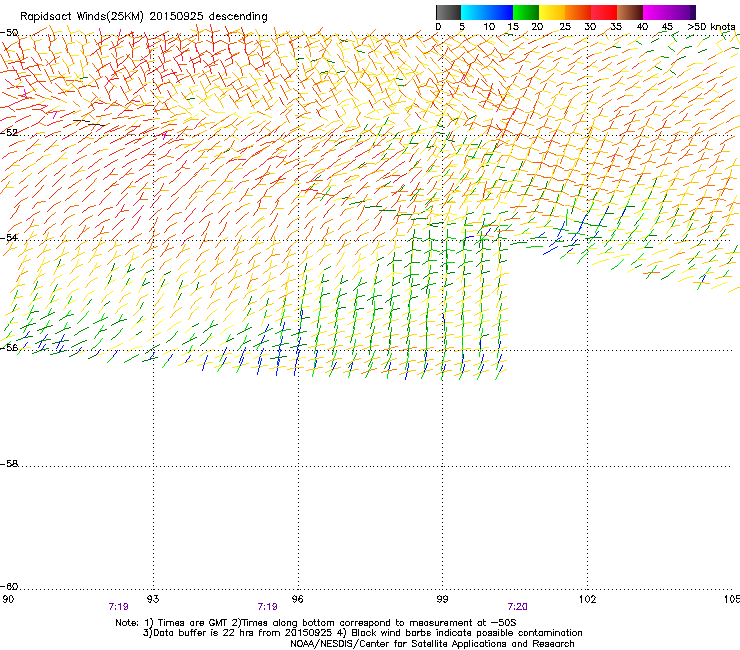Click the longitude label '102'

tap(587, 599)
